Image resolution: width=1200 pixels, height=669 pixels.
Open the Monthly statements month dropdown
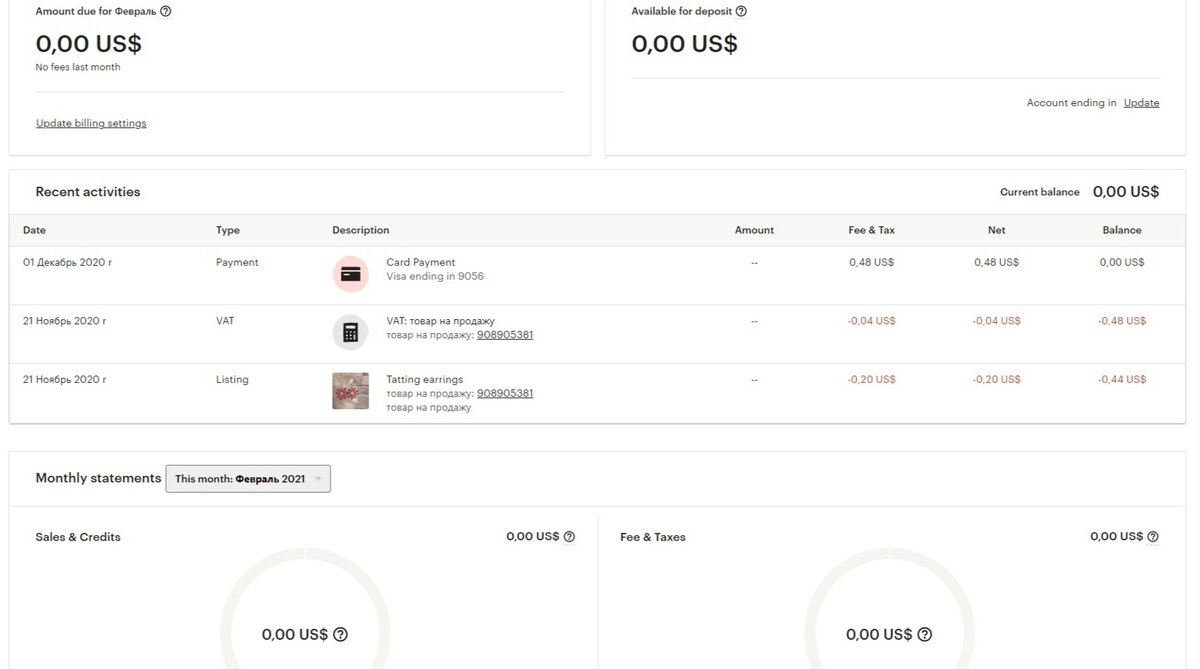tap(248, 479)
